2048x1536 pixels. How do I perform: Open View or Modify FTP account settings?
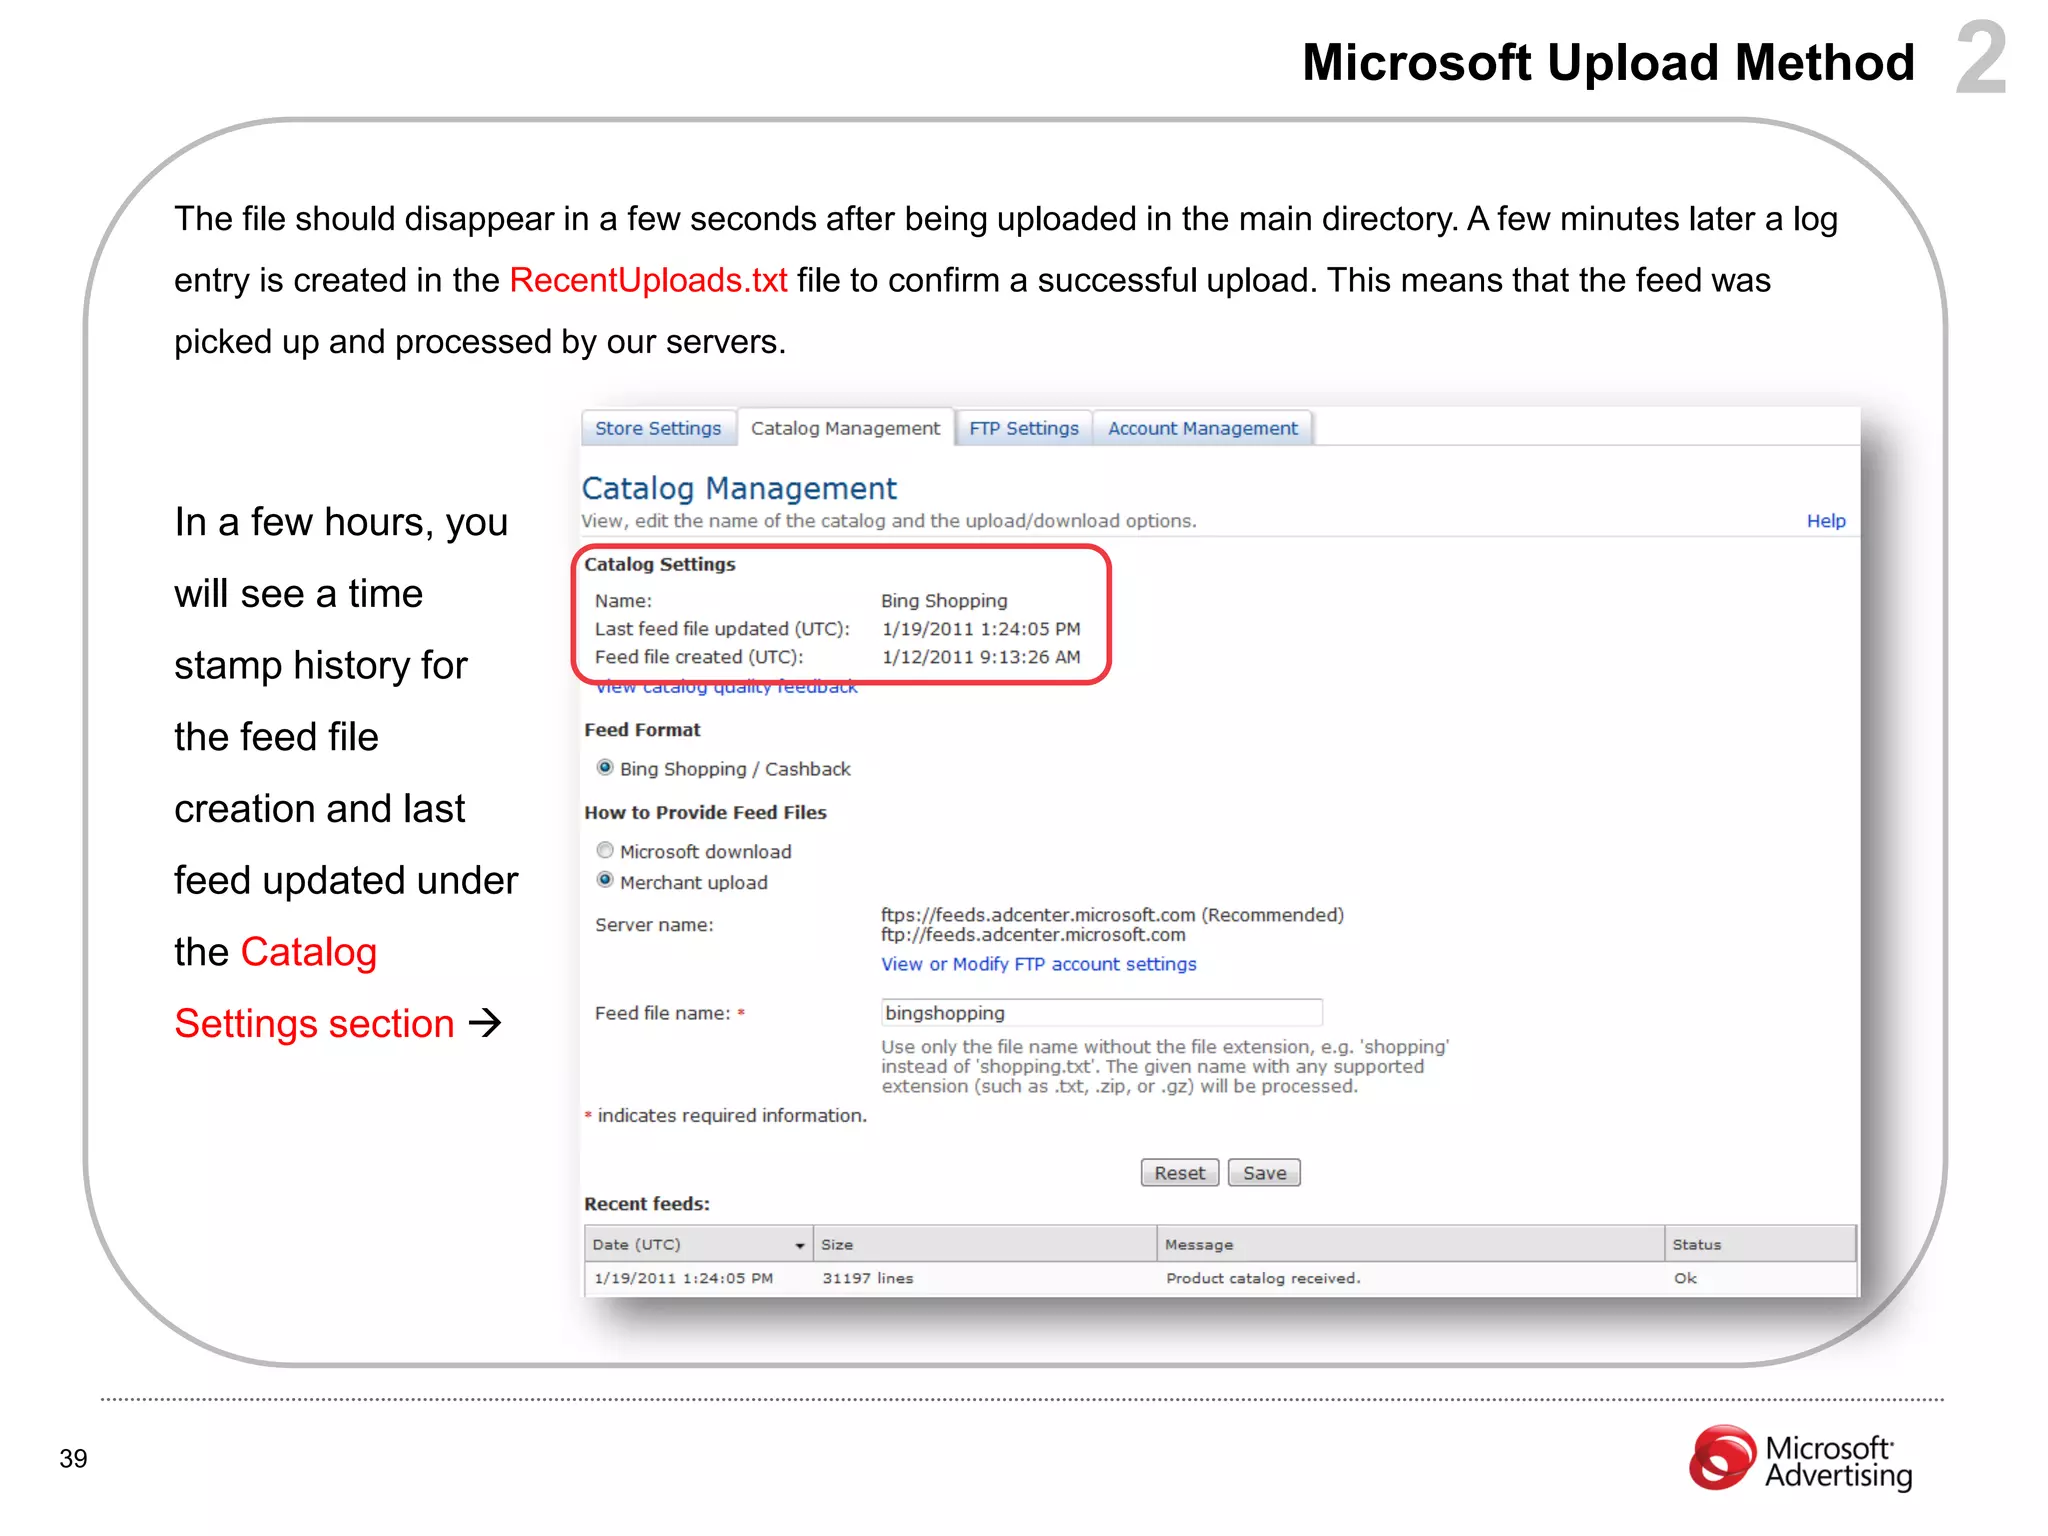1038,964
